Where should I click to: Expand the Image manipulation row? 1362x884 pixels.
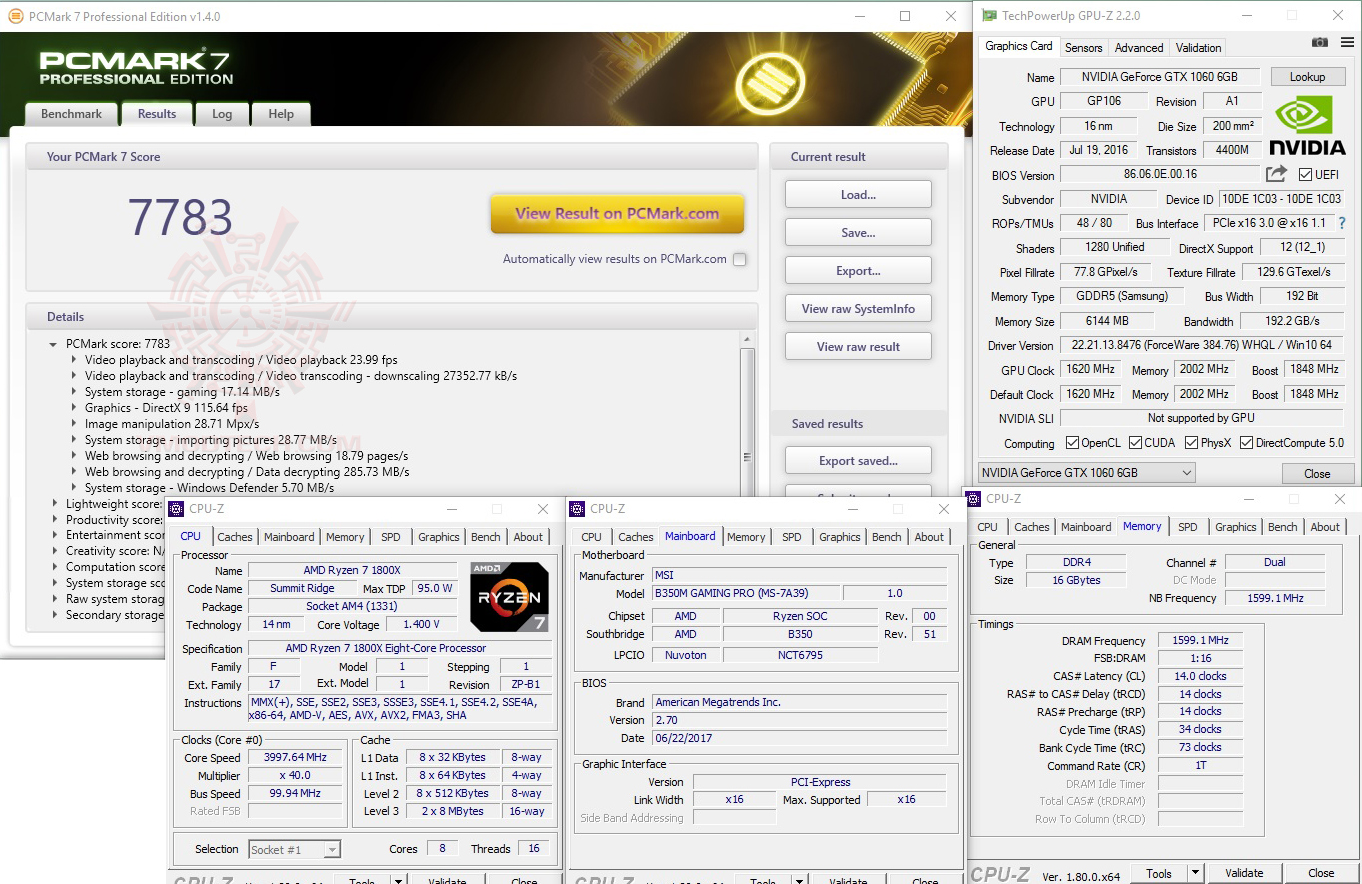click(x=75, y=424)
